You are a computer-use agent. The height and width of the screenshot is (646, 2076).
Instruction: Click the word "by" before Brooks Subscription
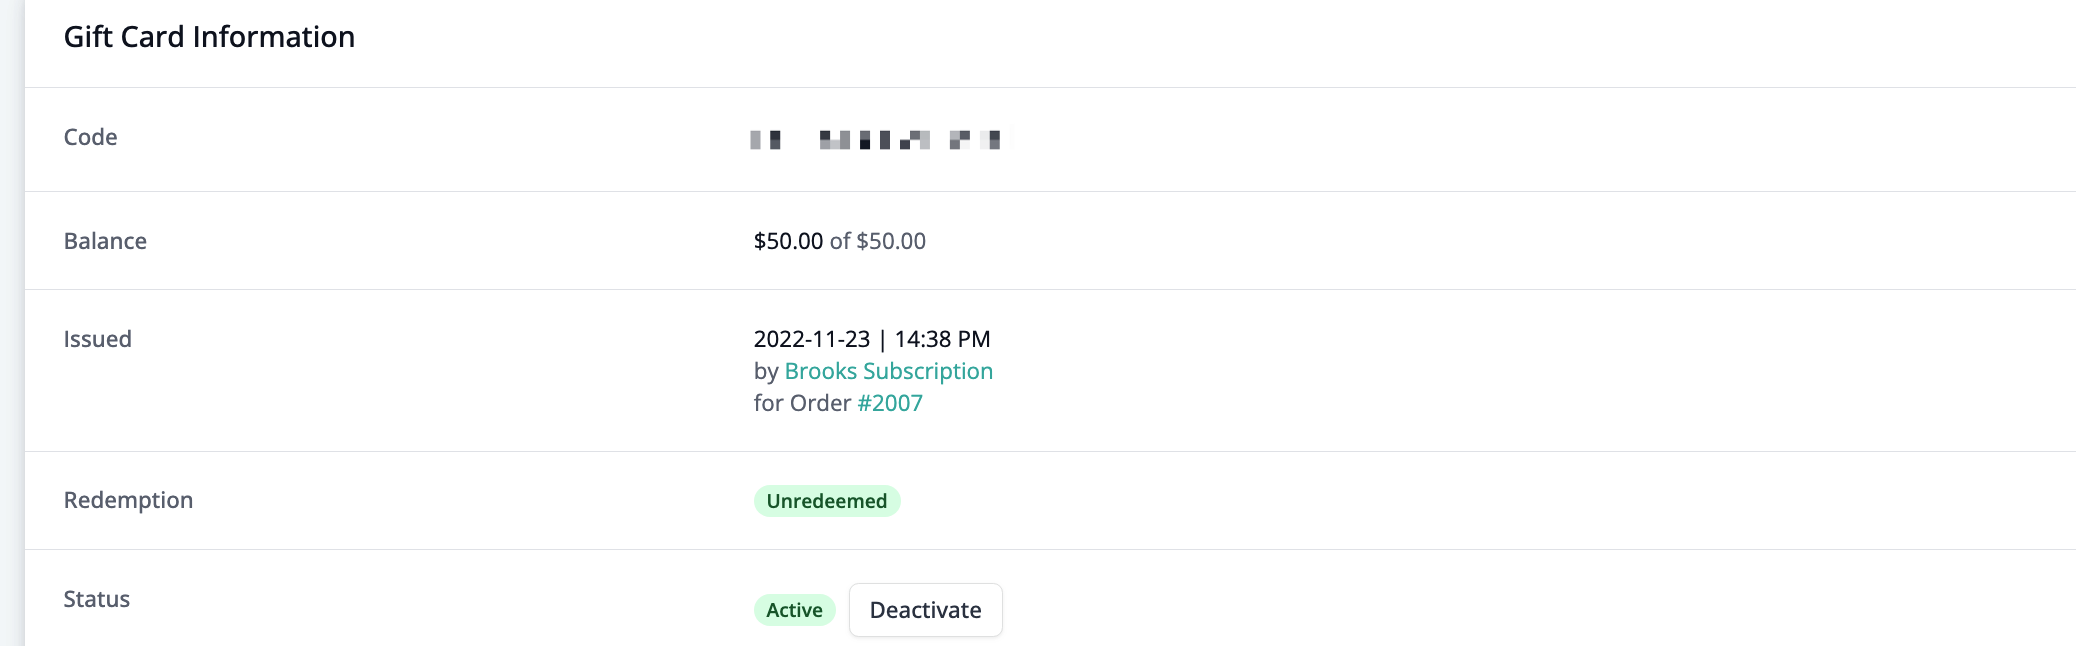coord(765,371)
